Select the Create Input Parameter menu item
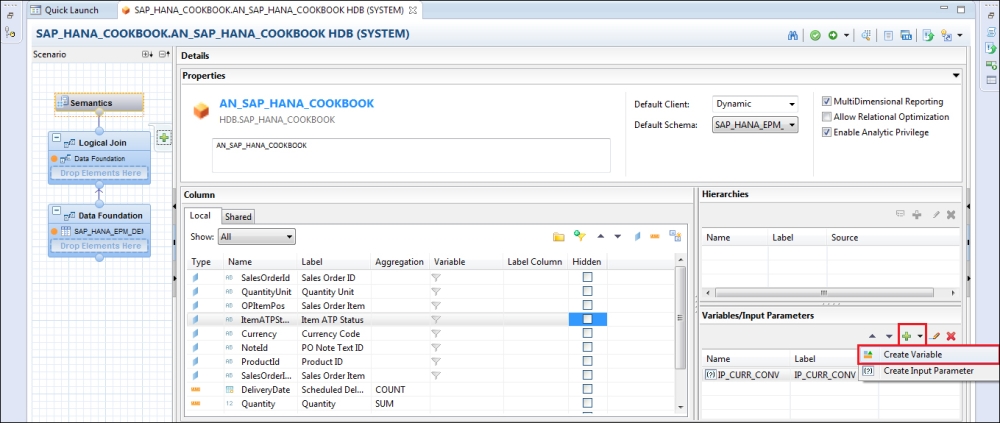 (x=929, y=371)
